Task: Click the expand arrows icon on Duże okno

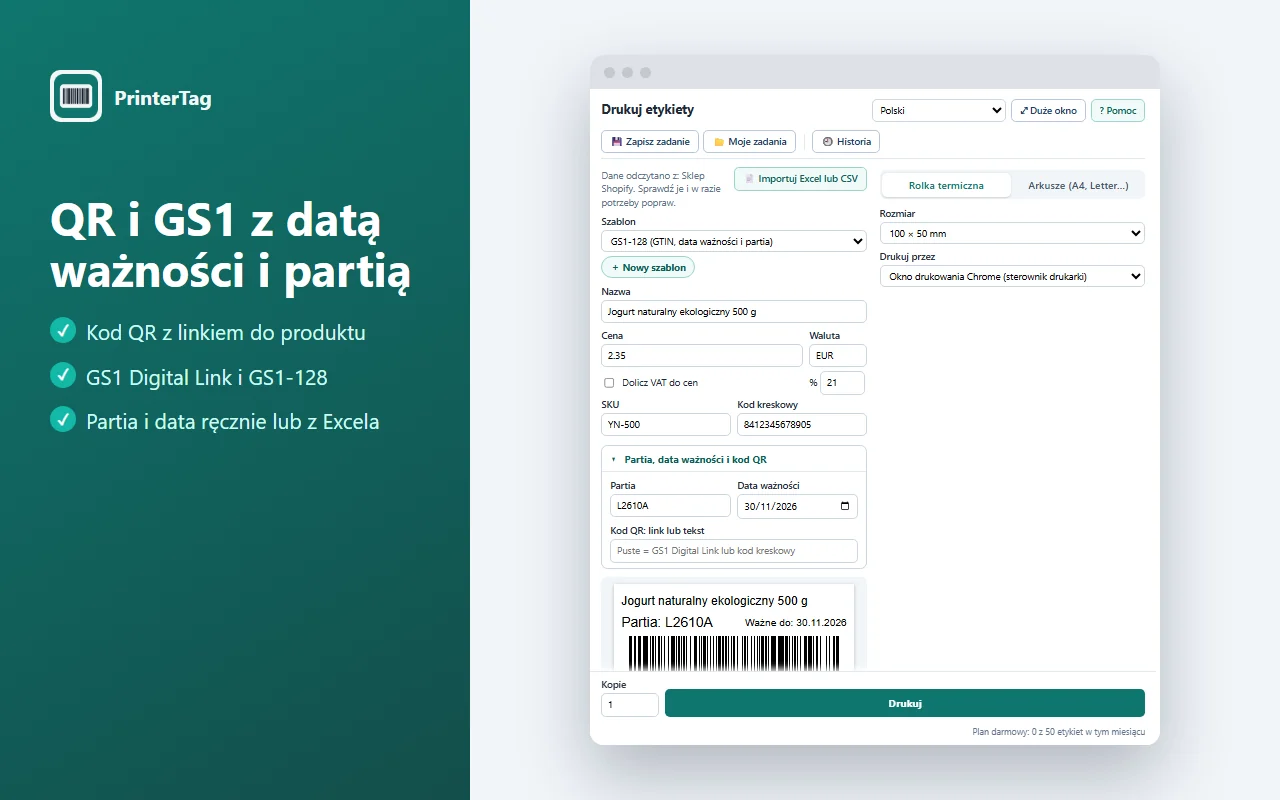Action: 1023,111
